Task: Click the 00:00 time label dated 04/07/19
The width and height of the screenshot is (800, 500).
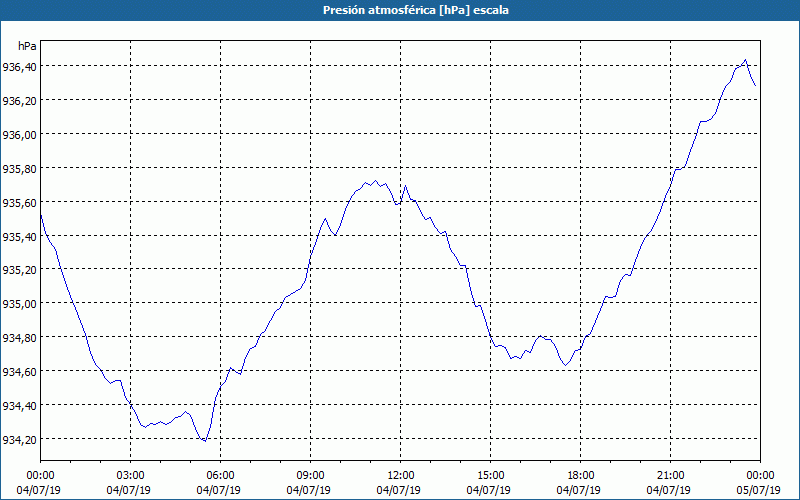Action: coord(40,476)
